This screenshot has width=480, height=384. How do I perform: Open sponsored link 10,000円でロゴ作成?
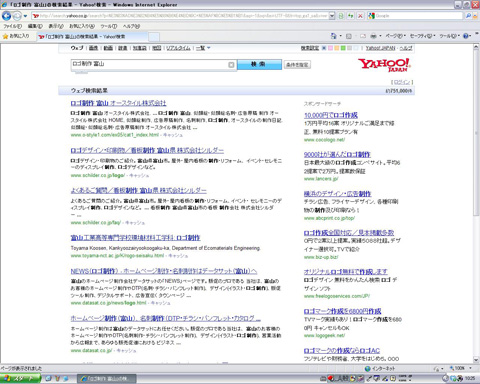point(331,115)
